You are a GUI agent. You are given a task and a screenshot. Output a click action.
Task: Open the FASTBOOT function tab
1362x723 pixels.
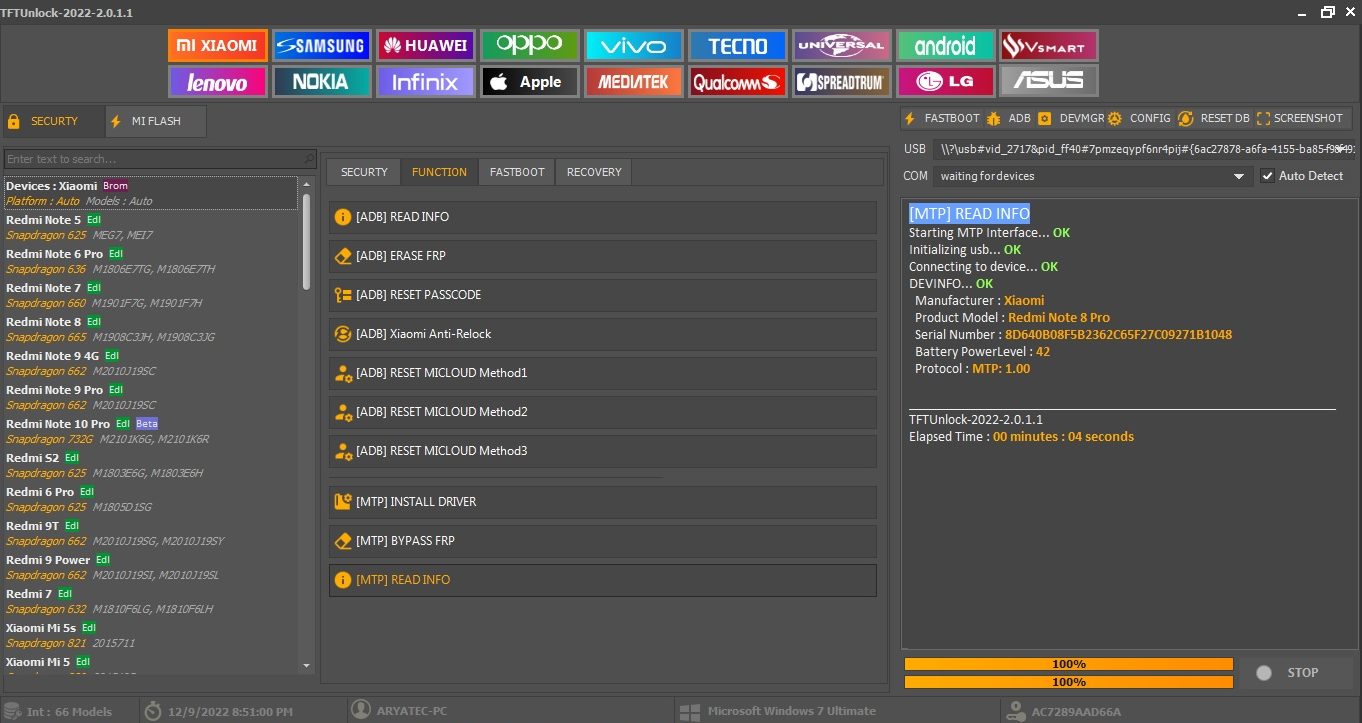pos(517,172)
